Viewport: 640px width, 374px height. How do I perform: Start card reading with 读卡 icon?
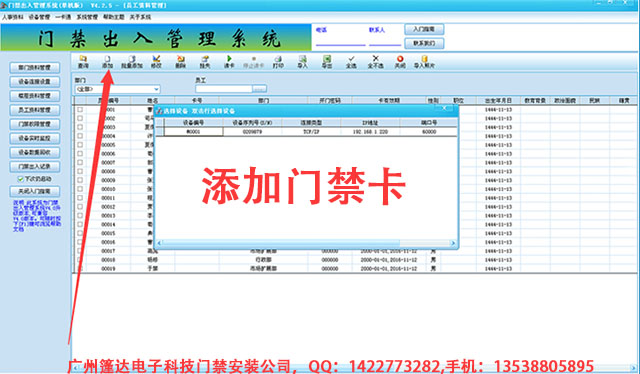(229, 62)
